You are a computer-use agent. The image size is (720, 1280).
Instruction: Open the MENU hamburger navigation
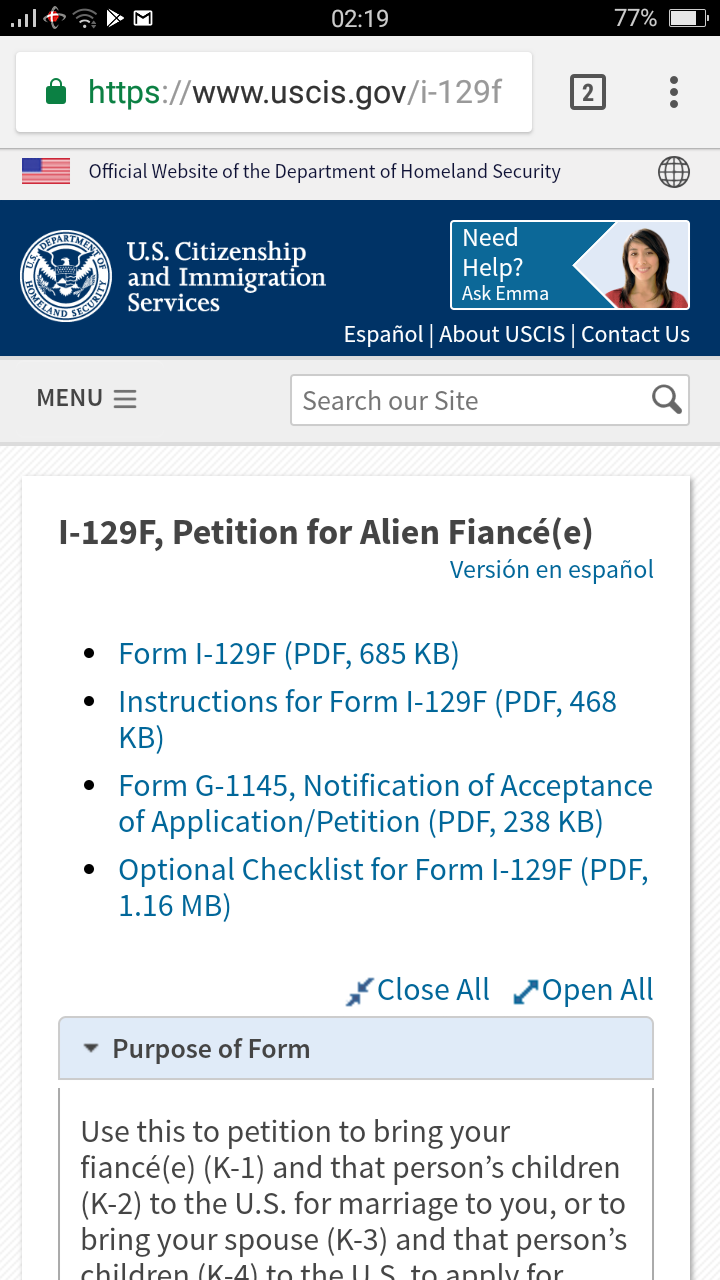coord(86,398)
